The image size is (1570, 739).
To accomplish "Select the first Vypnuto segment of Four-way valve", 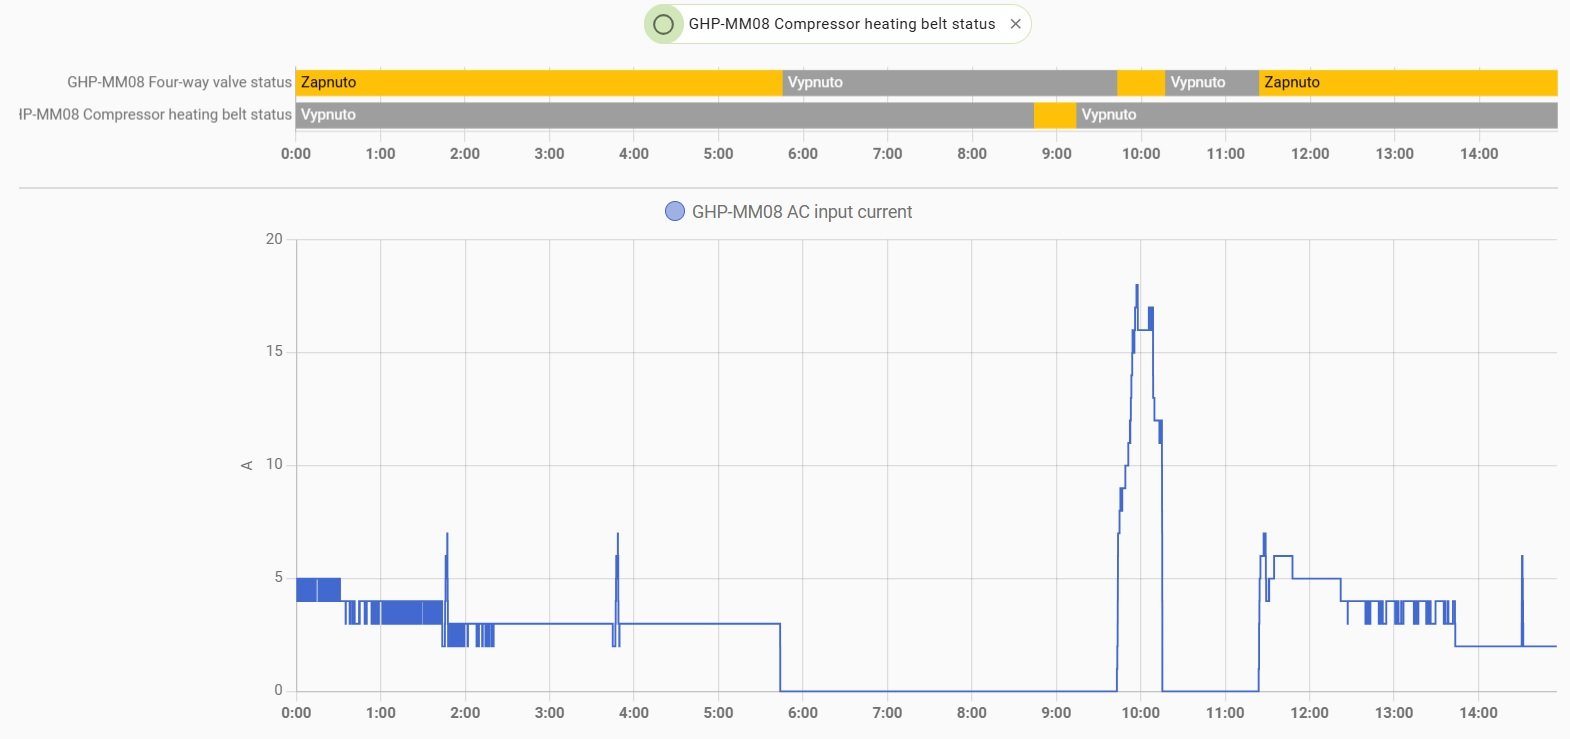I will click(948, 83).
